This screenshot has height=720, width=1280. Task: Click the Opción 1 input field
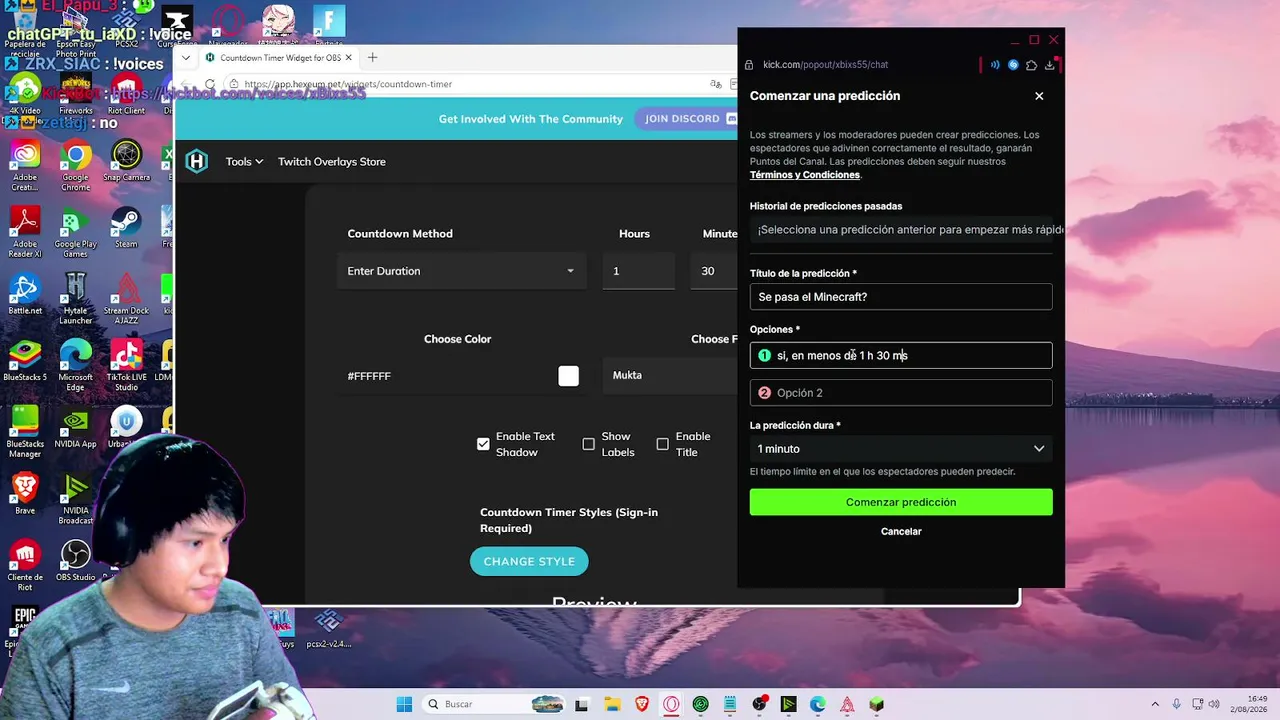coord(901,356)
